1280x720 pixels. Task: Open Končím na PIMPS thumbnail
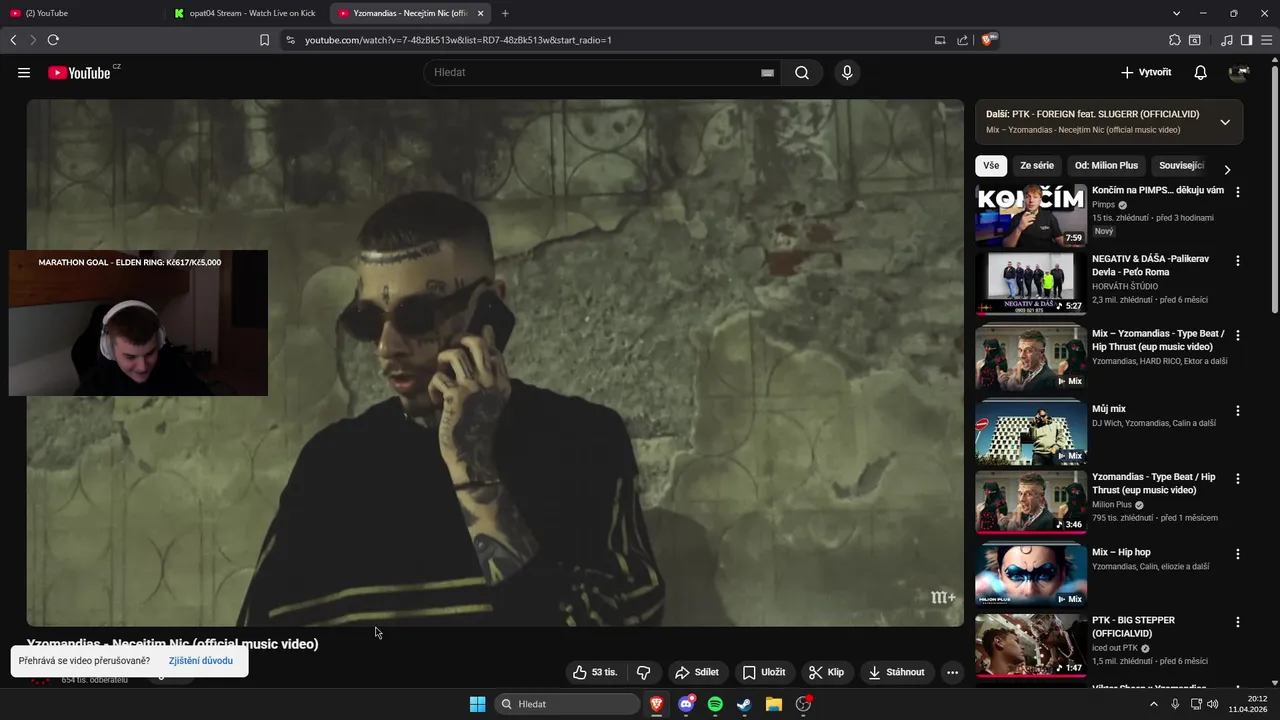pos(1031,215)
